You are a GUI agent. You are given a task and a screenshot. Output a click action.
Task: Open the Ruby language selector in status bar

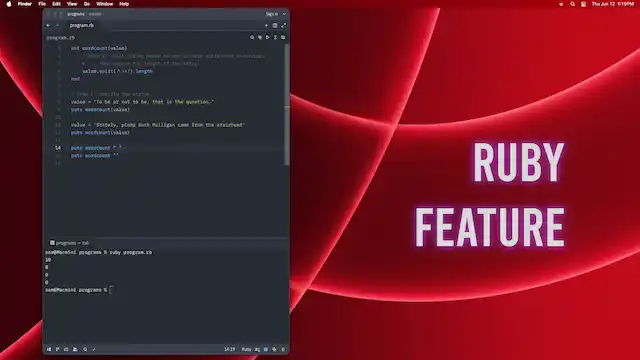pyautogui.click(x=246, y=349)
